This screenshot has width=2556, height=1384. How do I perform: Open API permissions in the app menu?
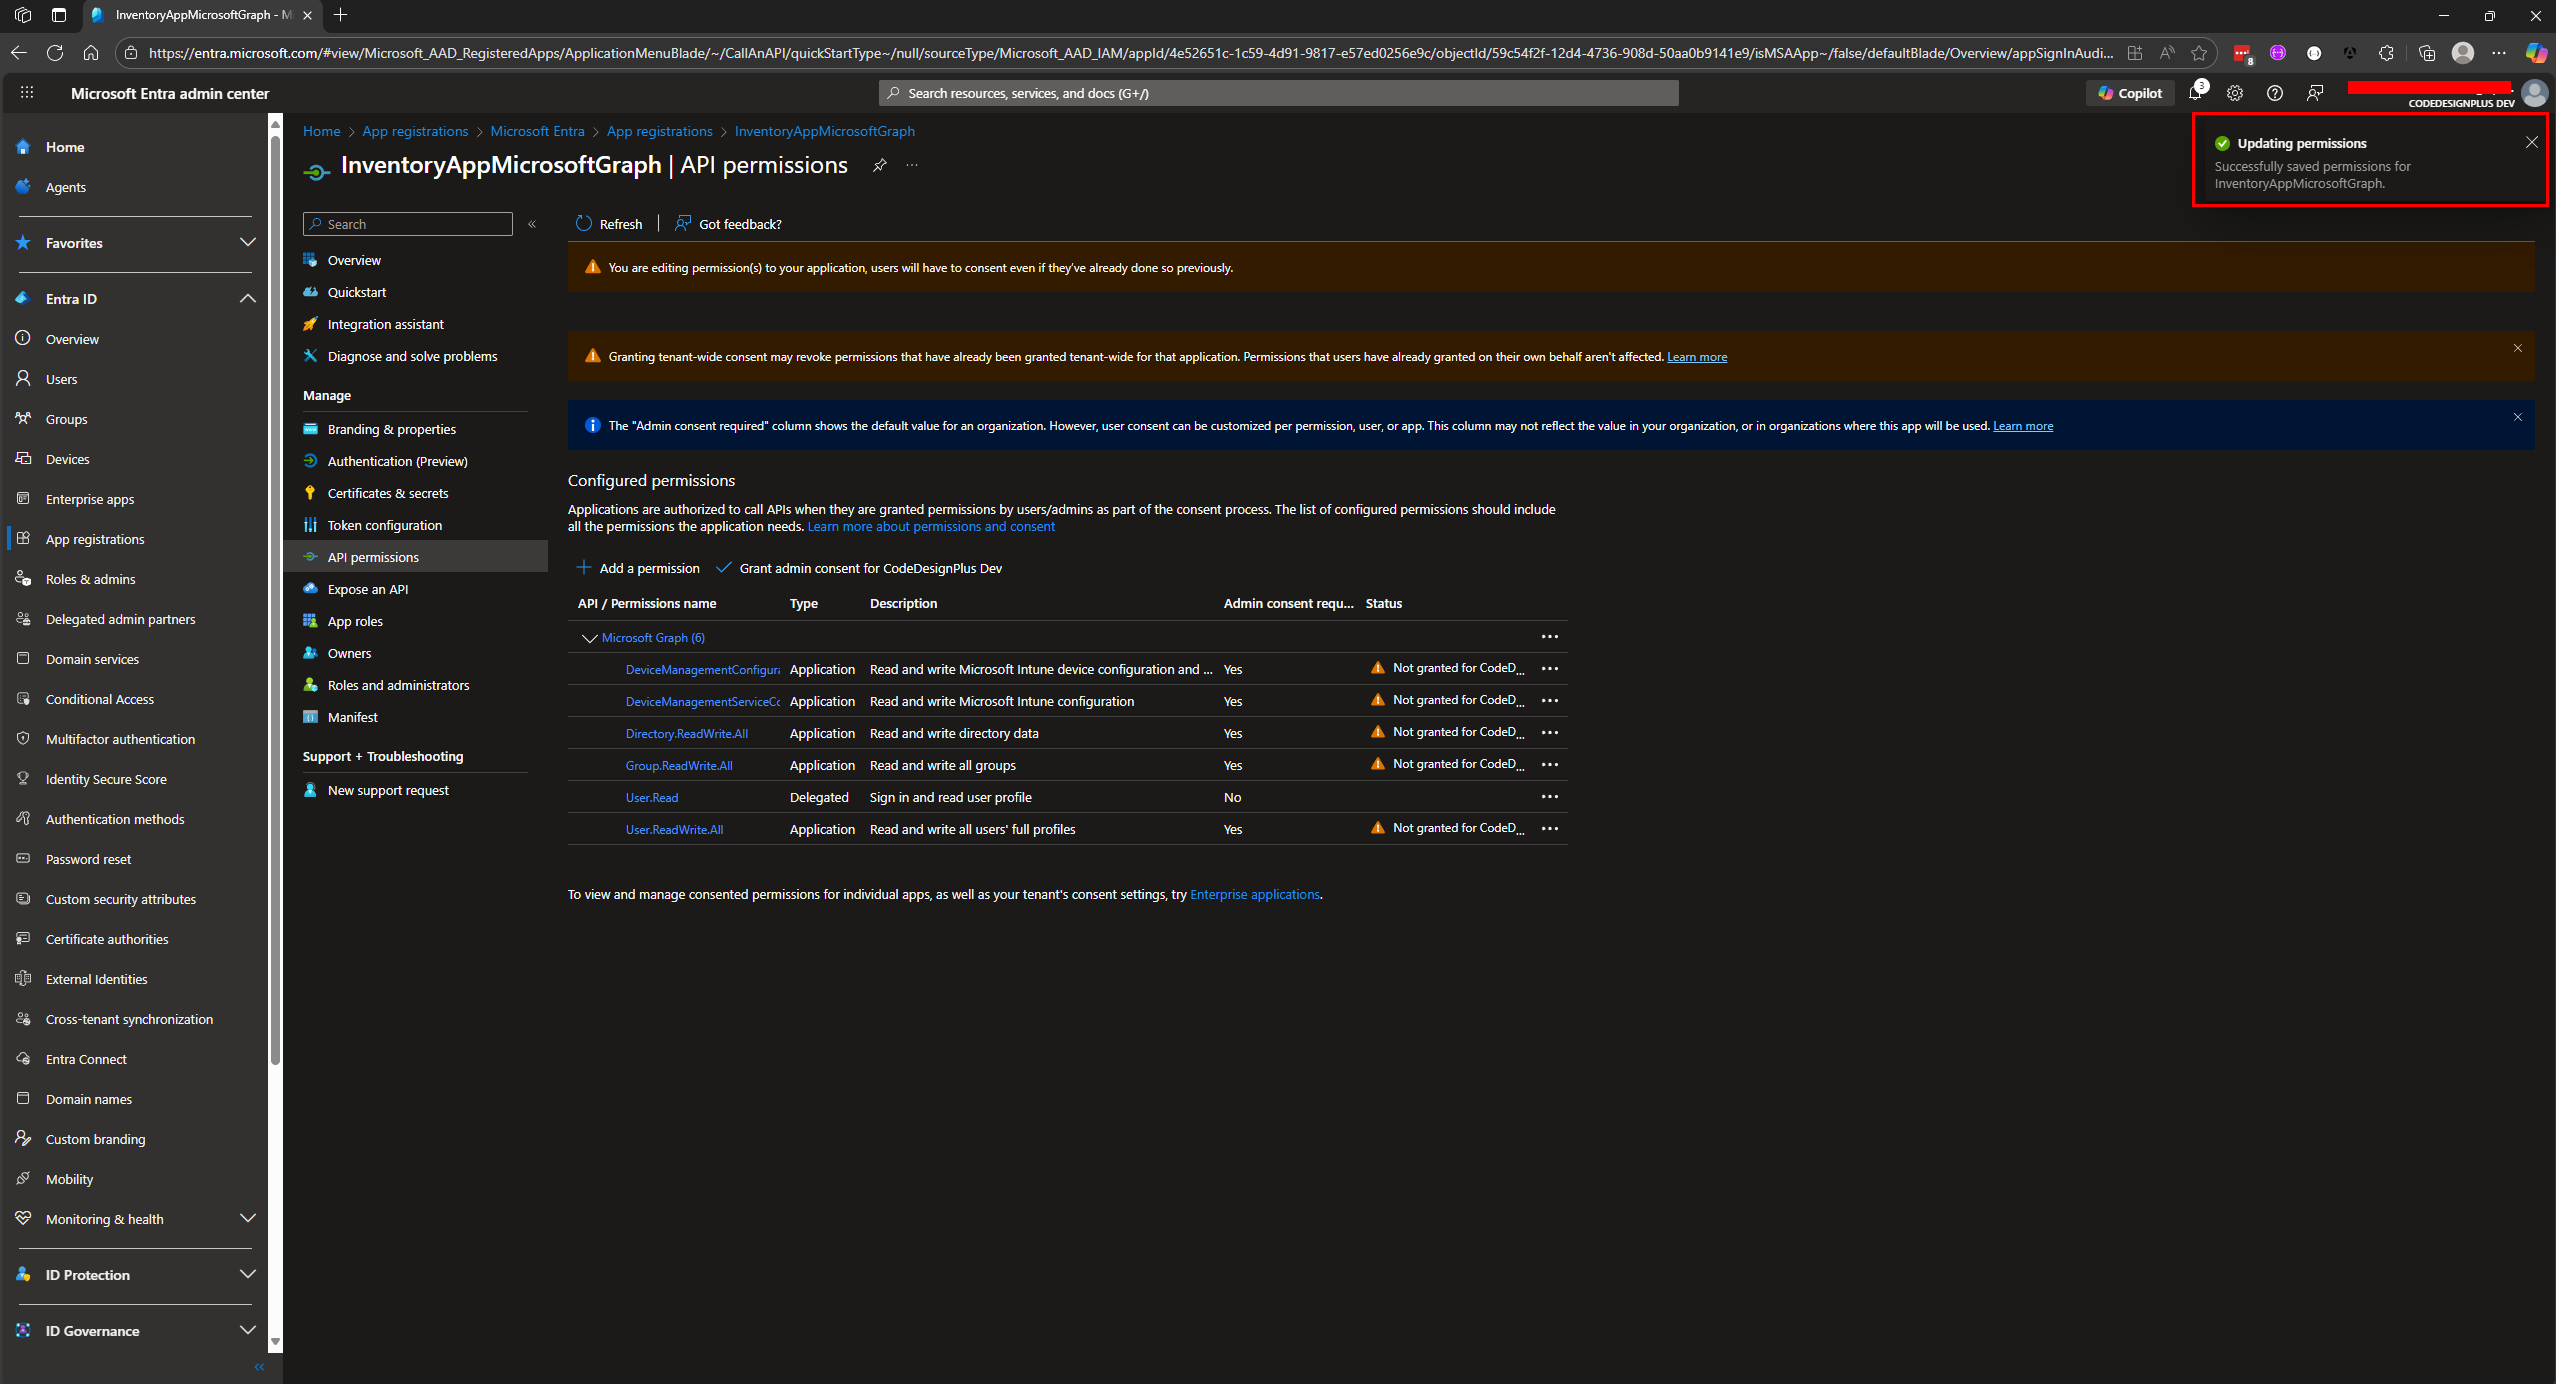pyautogui.click(x=416, y=557)
